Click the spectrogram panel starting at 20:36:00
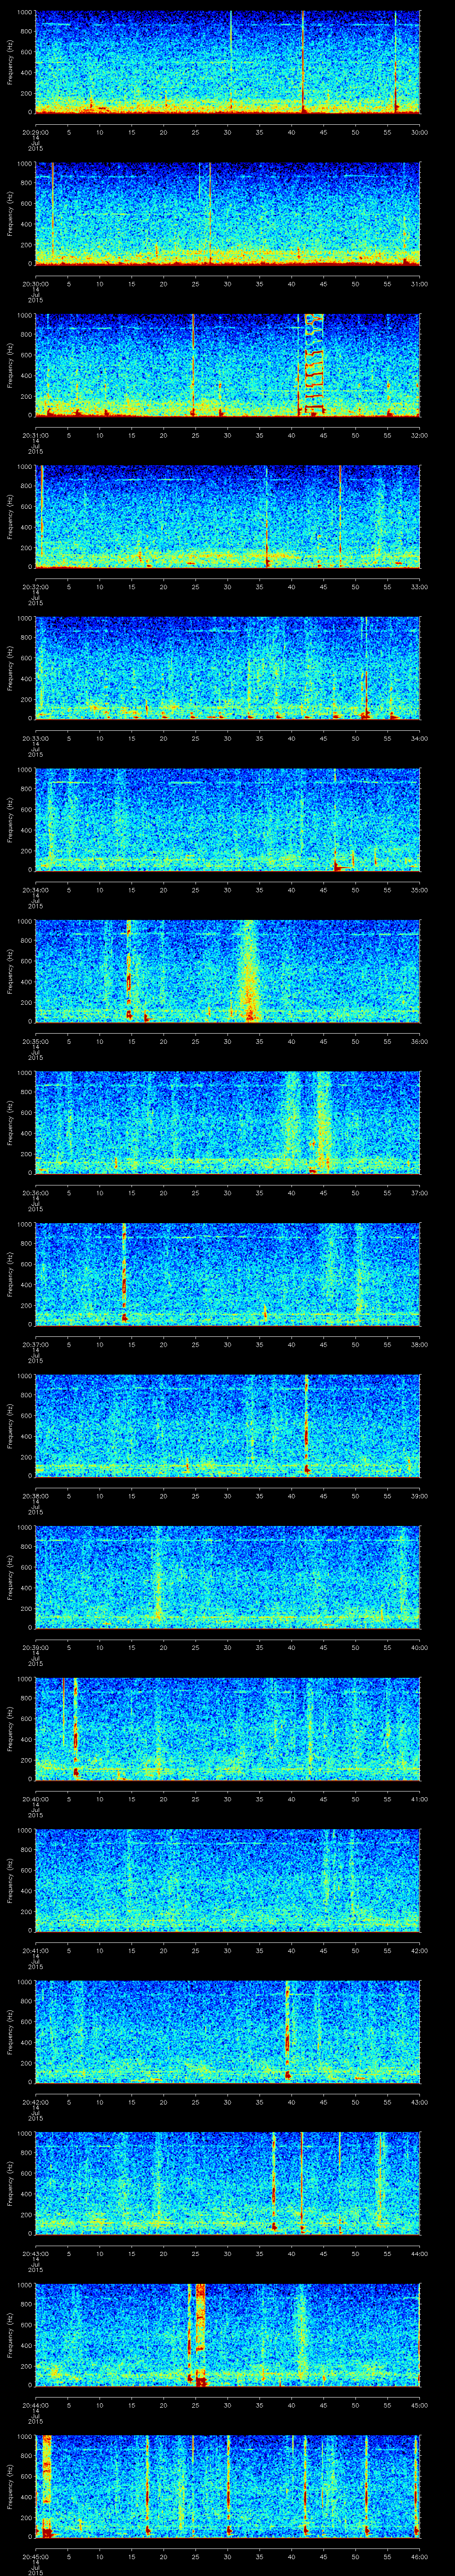The width and height of the screenshot is (455, 2576). tap(228, 1123)
